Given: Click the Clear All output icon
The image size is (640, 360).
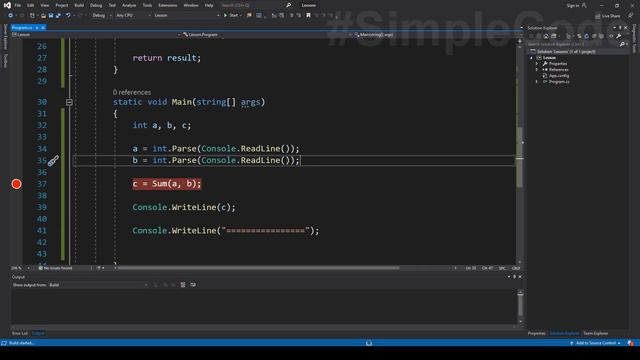Looking at the screenshot, I should point(183,285).
